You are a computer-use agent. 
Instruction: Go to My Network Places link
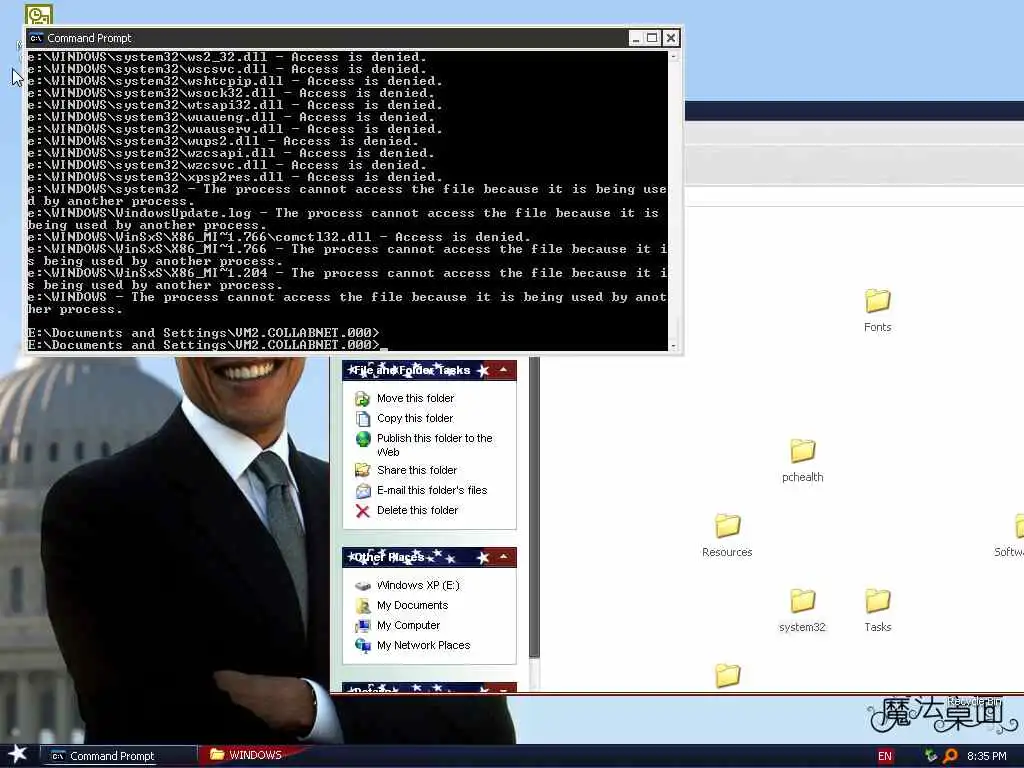coord(423,645)
